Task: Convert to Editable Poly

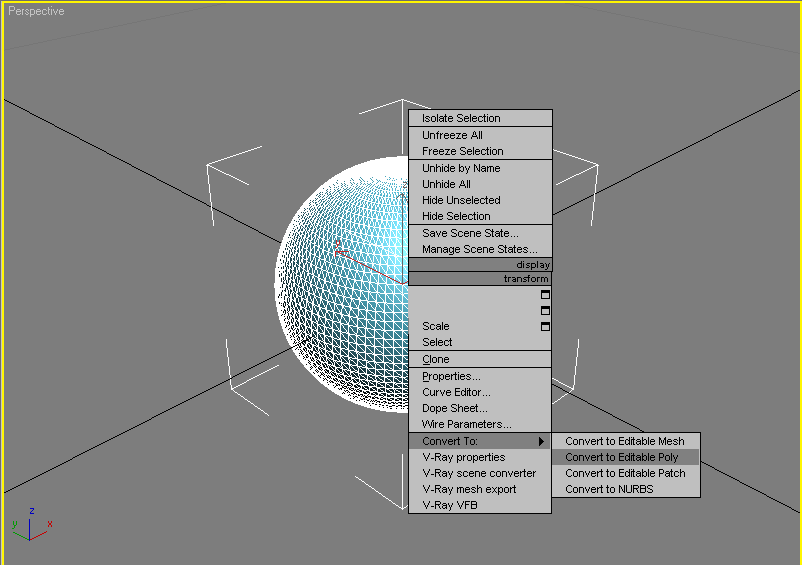Action: point(626,457)
